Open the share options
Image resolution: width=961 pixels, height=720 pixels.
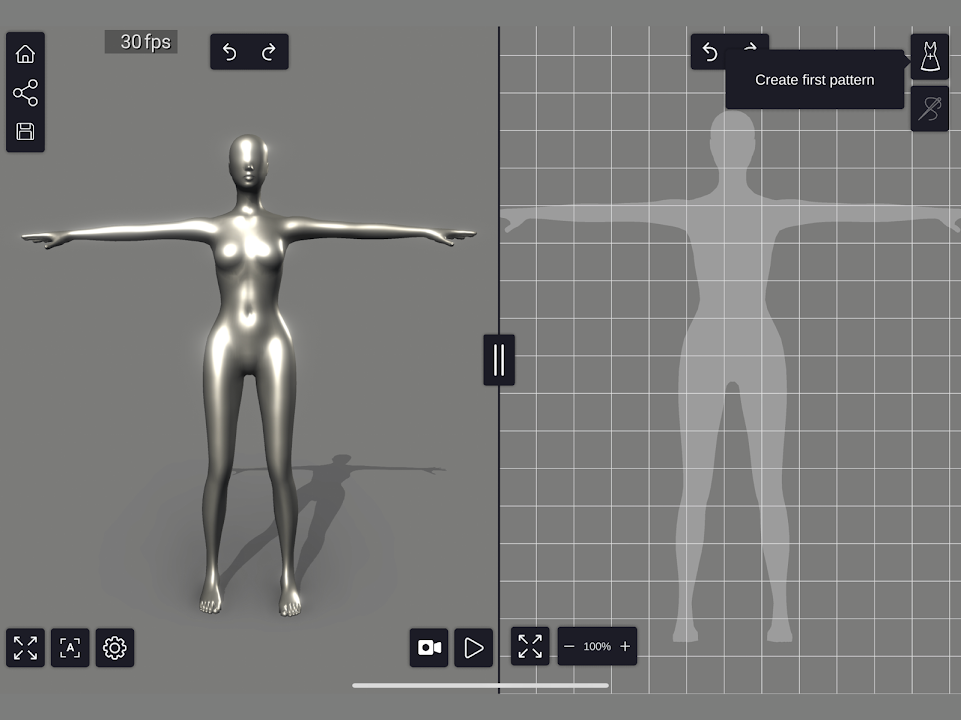tap(25, 93)
